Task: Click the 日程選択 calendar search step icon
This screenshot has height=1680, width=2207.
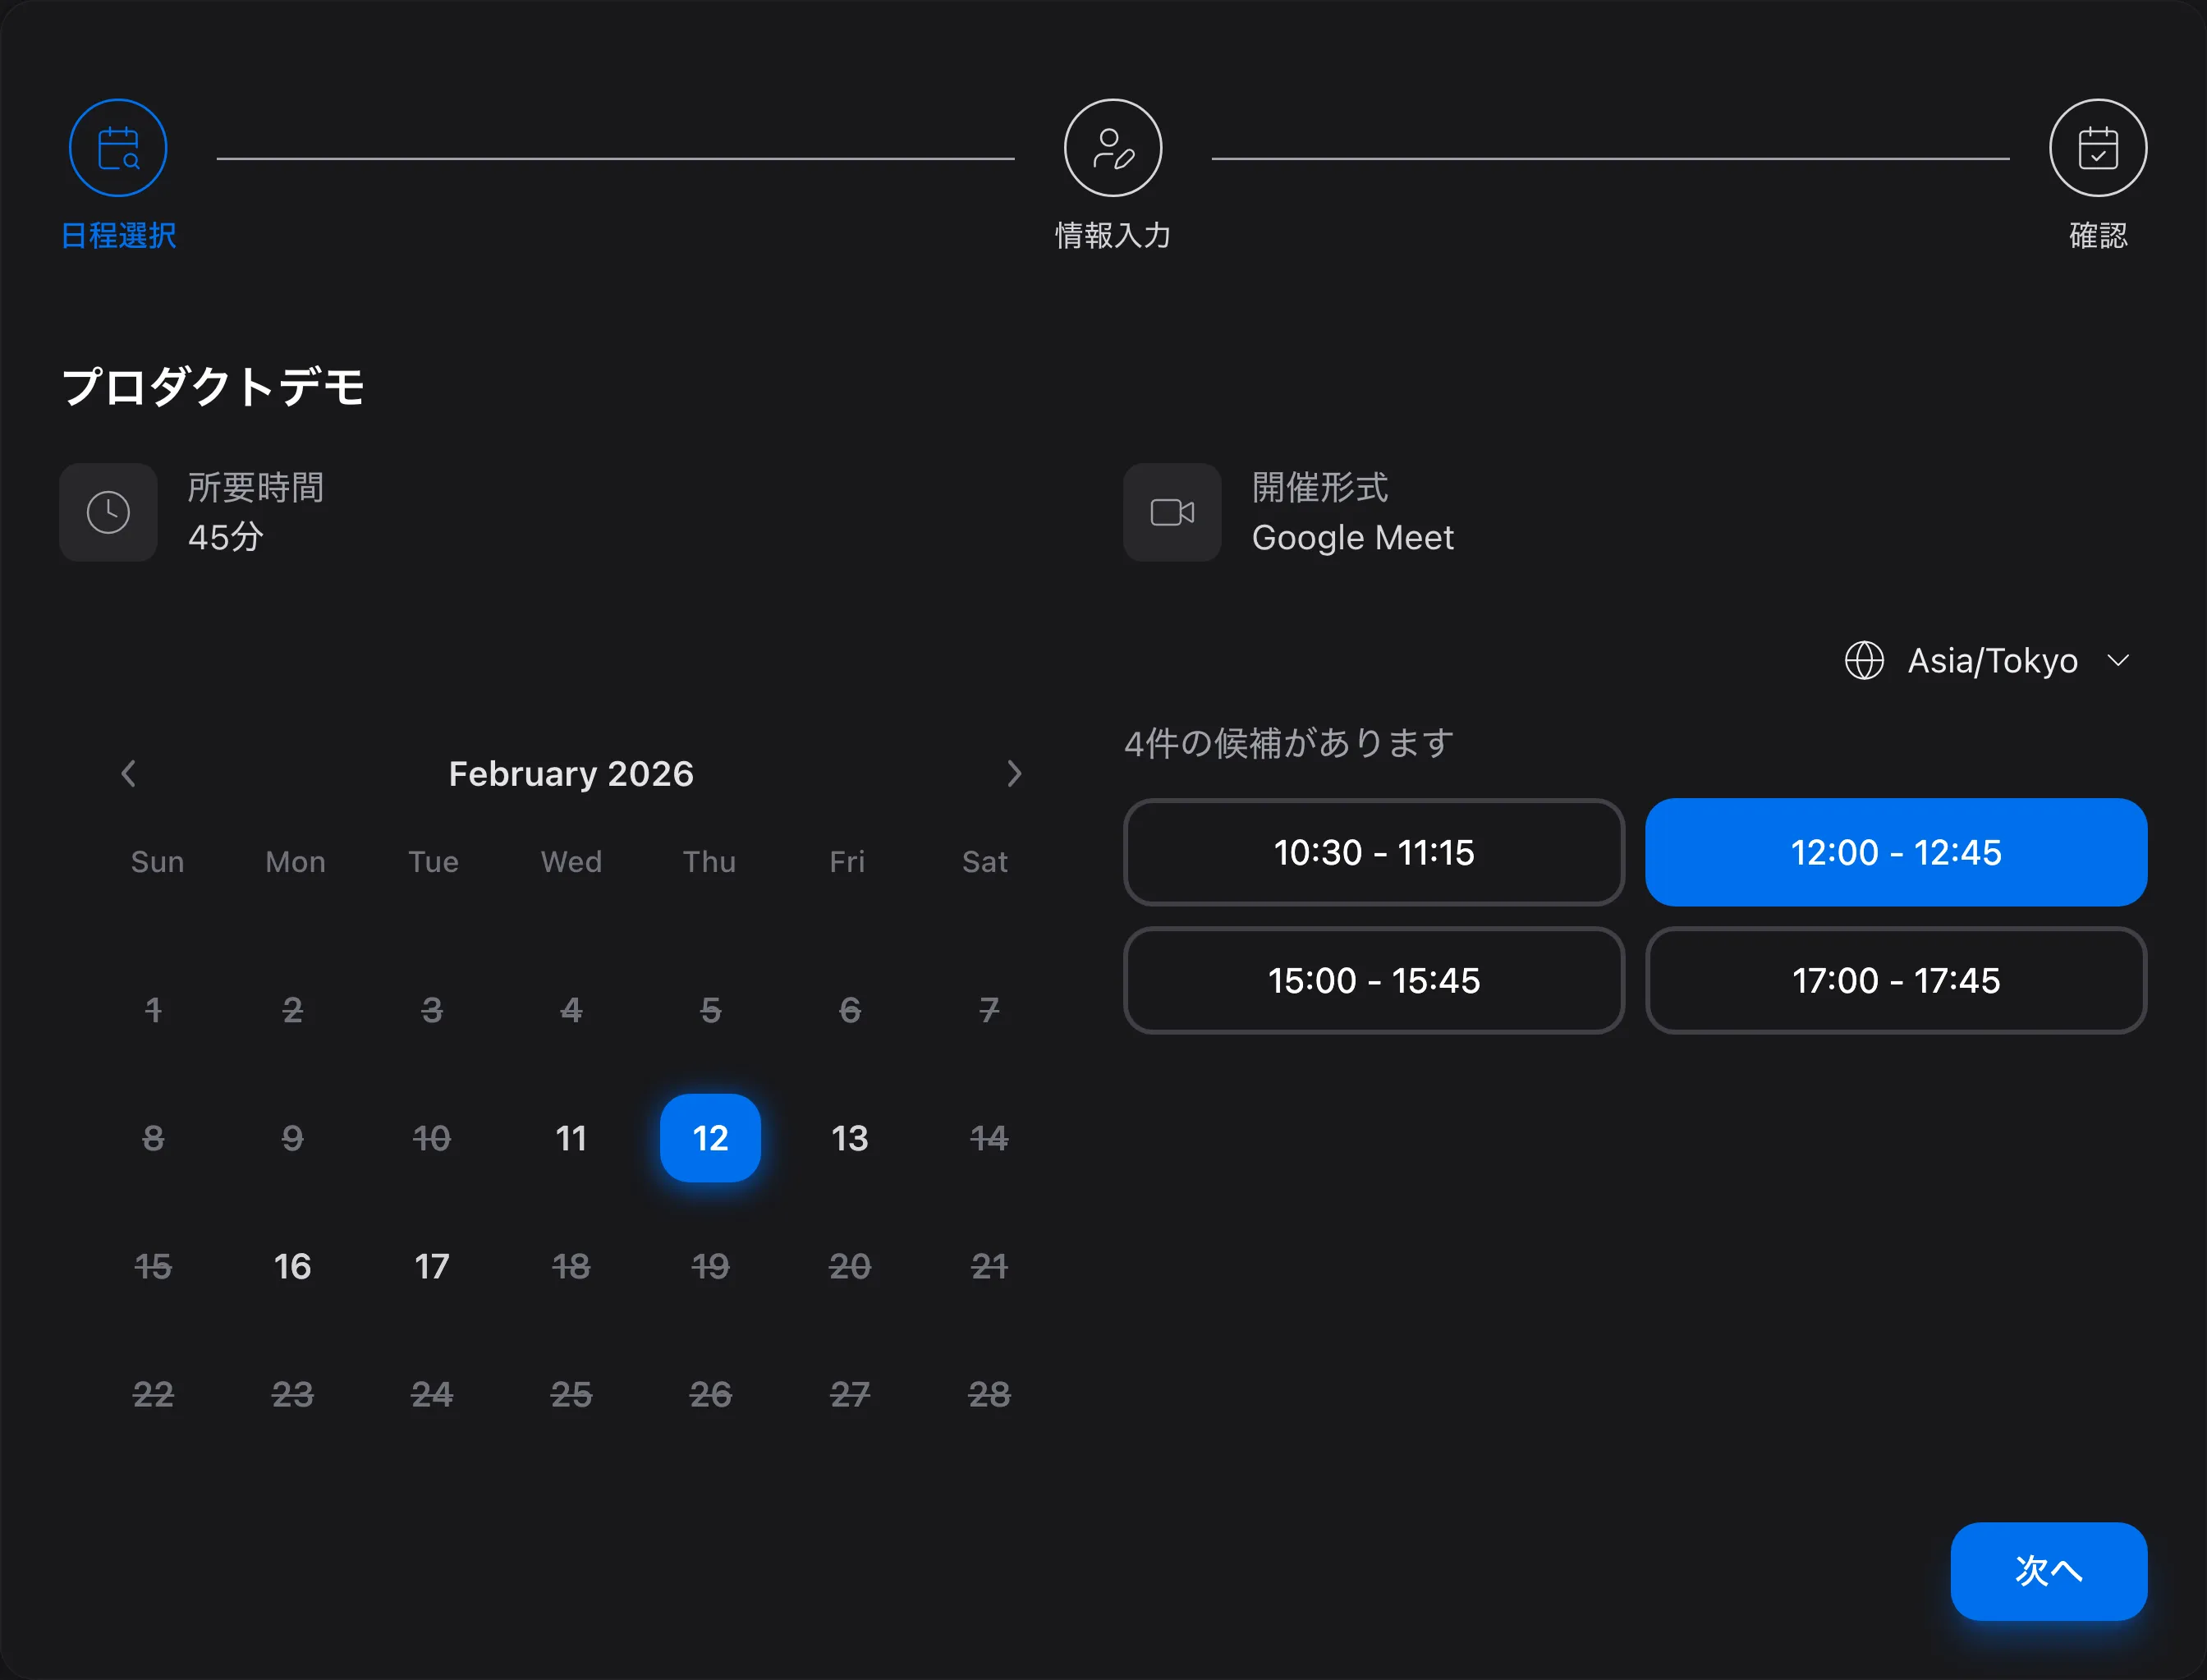Action: [118, 148]
